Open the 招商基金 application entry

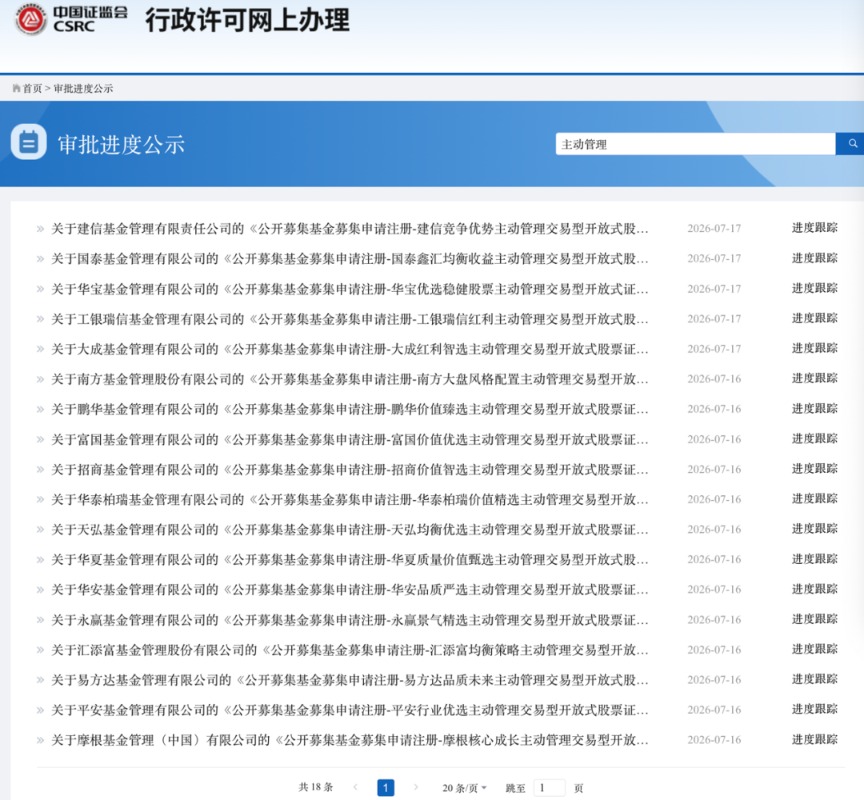point(350,469)
